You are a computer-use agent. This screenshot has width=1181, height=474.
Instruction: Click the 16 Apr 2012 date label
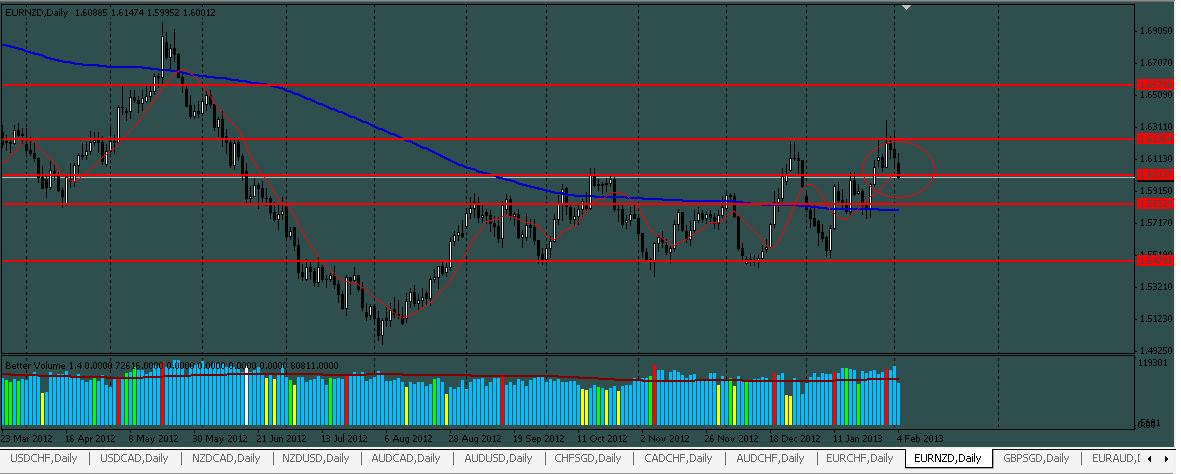[90, 437]
